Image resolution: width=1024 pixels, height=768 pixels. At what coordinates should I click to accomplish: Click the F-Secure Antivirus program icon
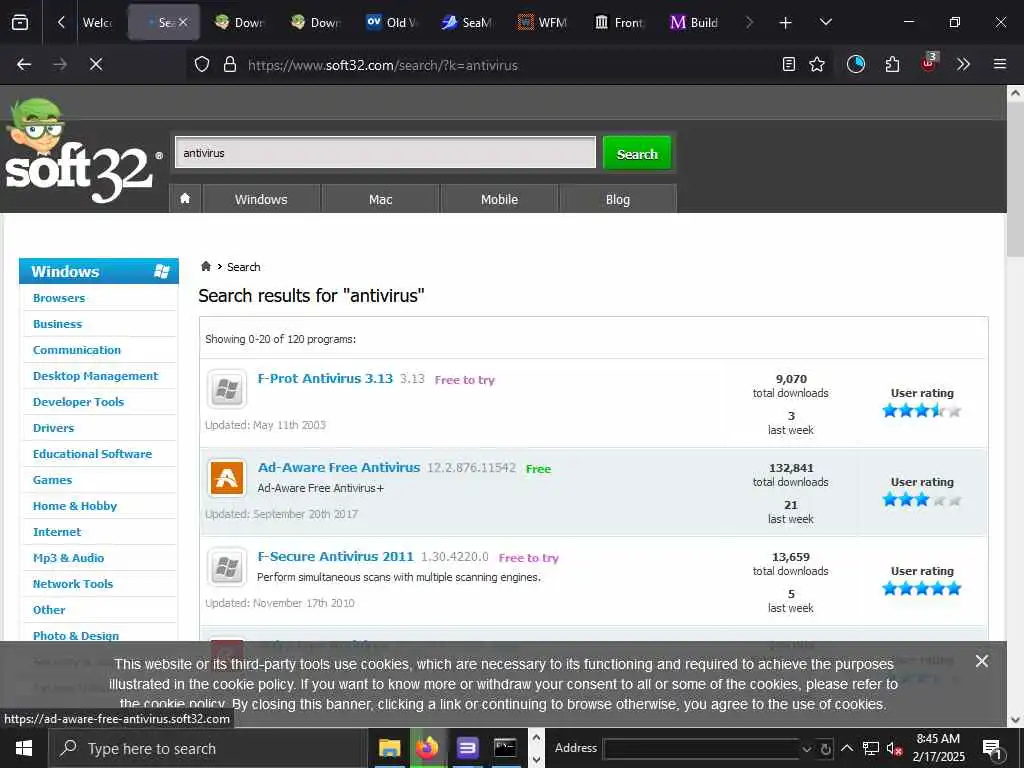[x=227, y=567]
